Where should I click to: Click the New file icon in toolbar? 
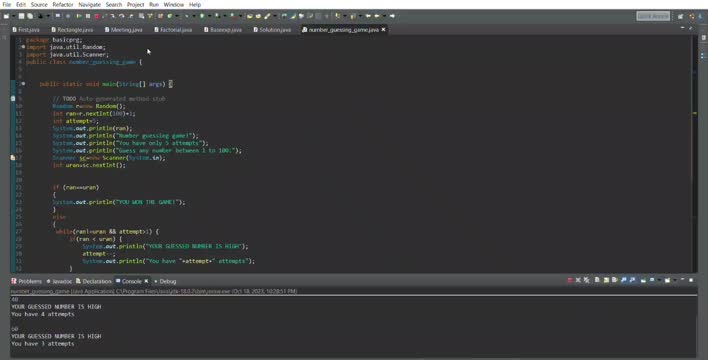click(x=6, y=16)
